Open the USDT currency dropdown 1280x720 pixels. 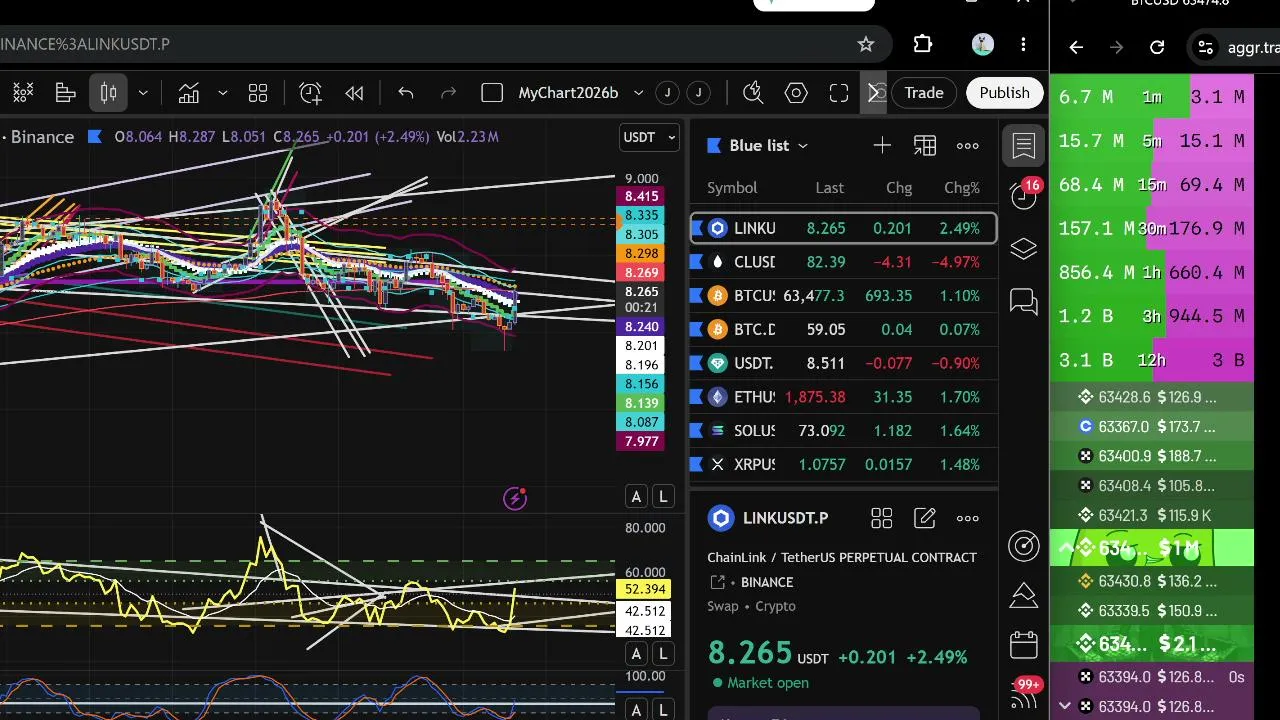click(x=650, y=137)
